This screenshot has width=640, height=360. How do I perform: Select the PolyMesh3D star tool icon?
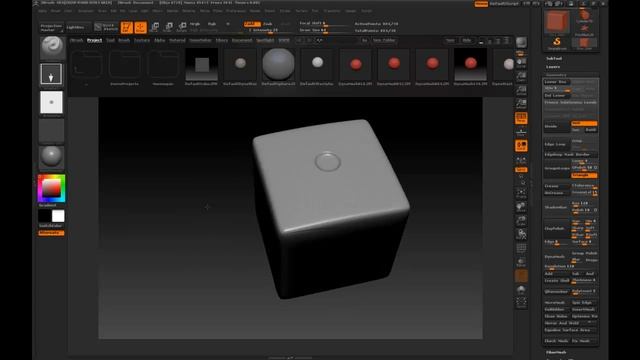pos(584,30)
